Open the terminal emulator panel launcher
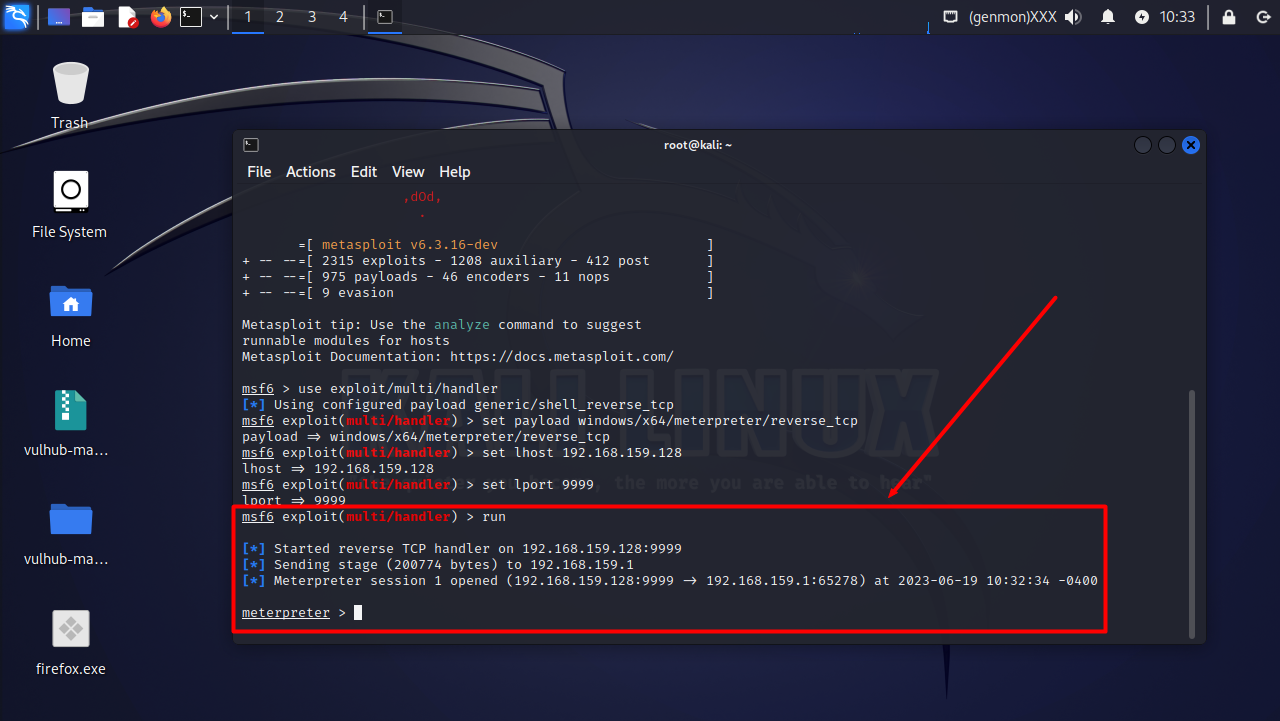Image resolution: width=1280 pixels, height=721 pixels. [191, 17]
